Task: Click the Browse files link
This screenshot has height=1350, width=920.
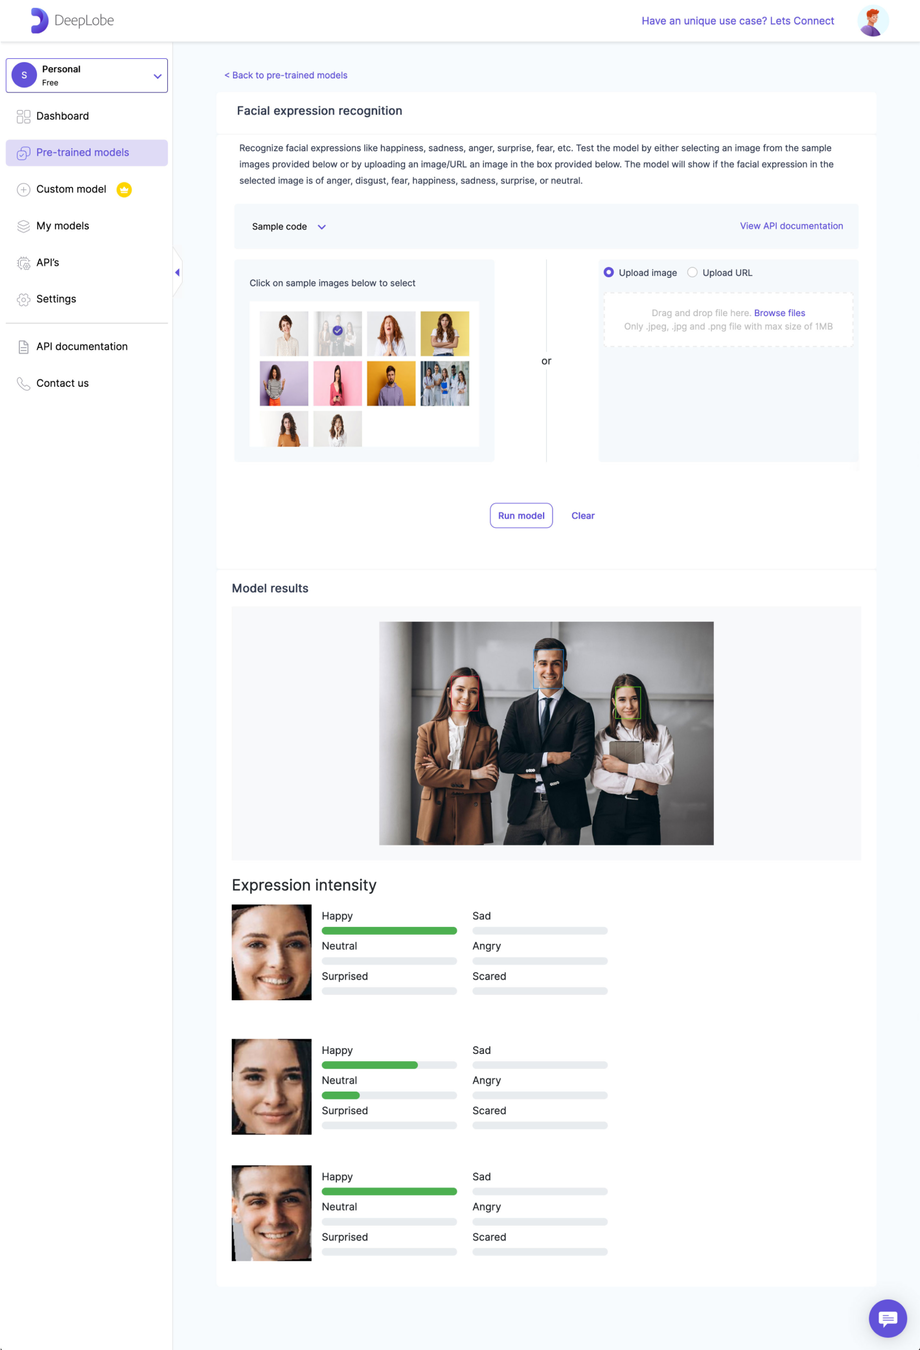Action: [779, 312]
